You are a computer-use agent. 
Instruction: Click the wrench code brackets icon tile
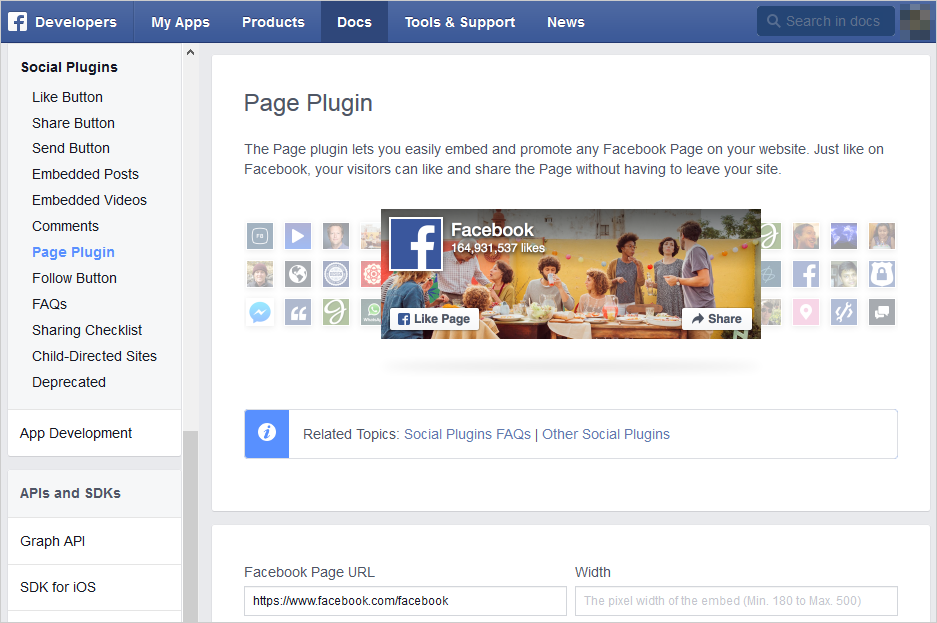click(844, 312)
